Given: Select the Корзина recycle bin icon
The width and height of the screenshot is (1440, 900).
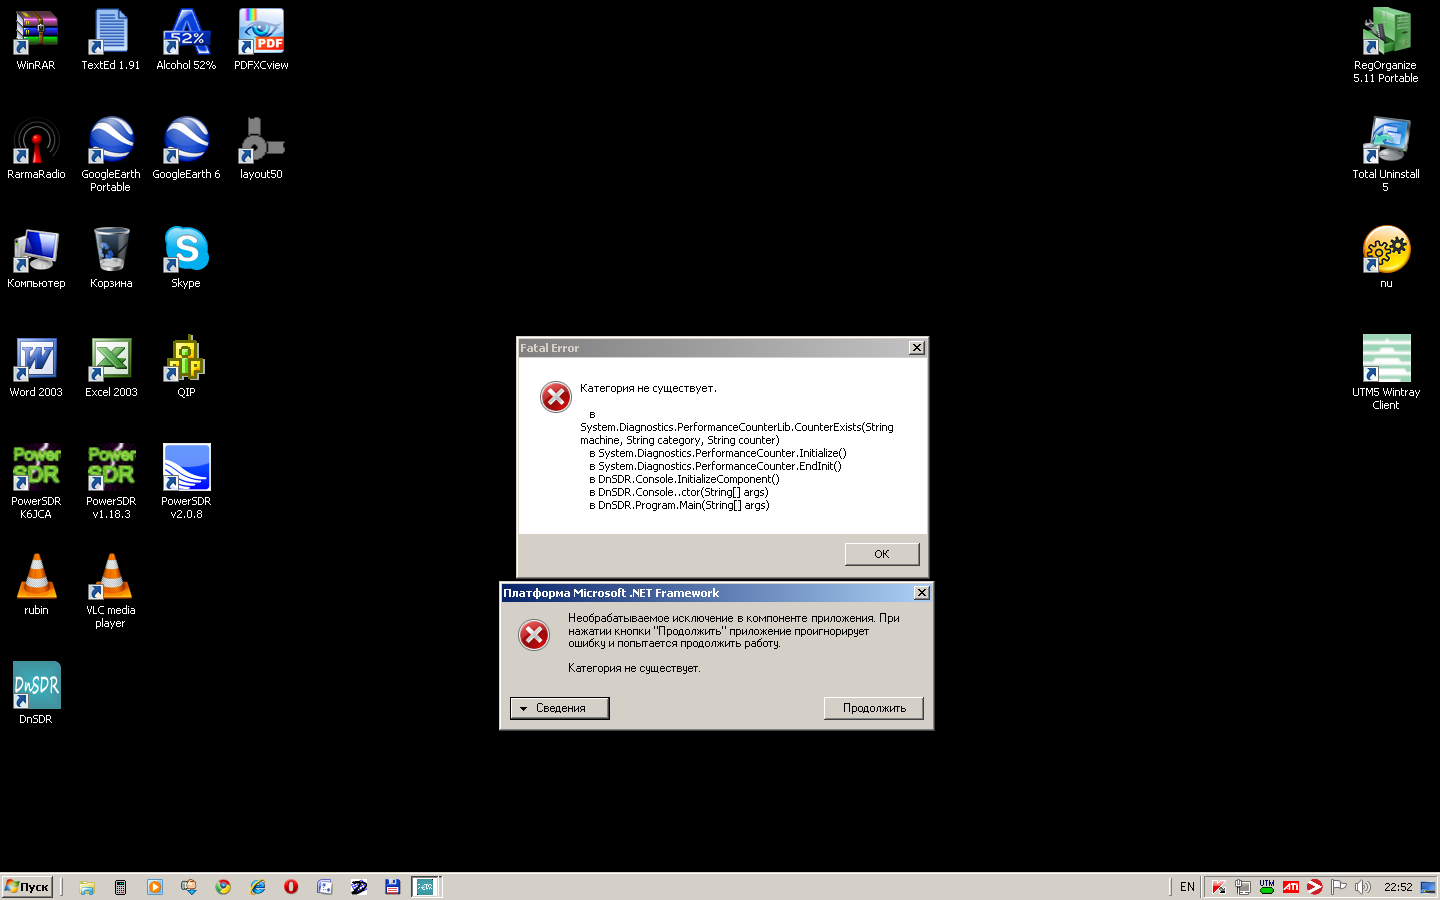Looking at the screenshot, I should (x=111, y=251).
